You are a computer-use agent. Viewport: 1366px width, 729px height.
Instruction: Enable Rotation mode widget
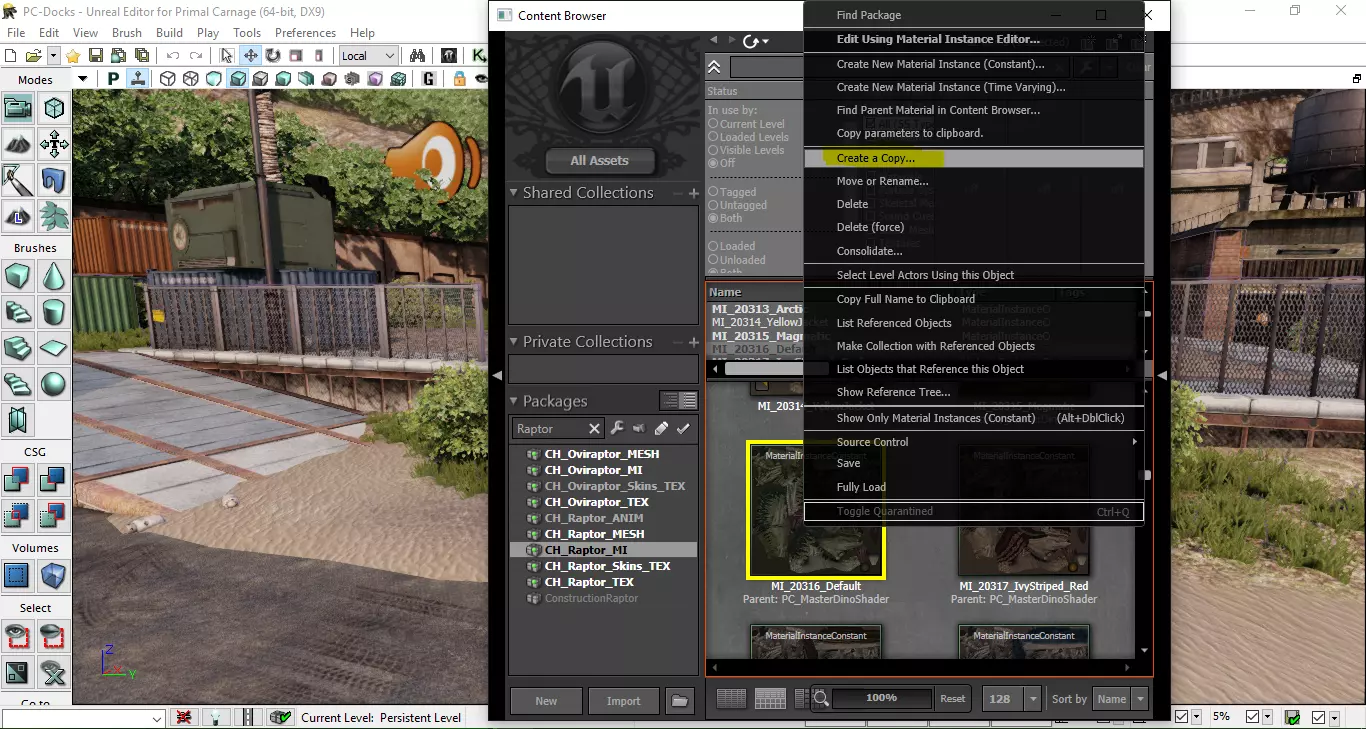(x=273, y=56)
